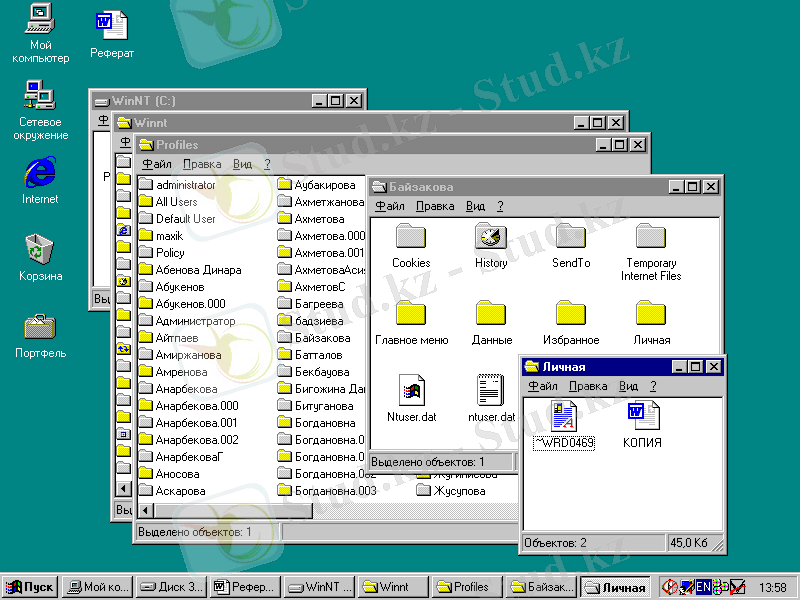Open the Реферат Word document on desktop

[111, 26]
